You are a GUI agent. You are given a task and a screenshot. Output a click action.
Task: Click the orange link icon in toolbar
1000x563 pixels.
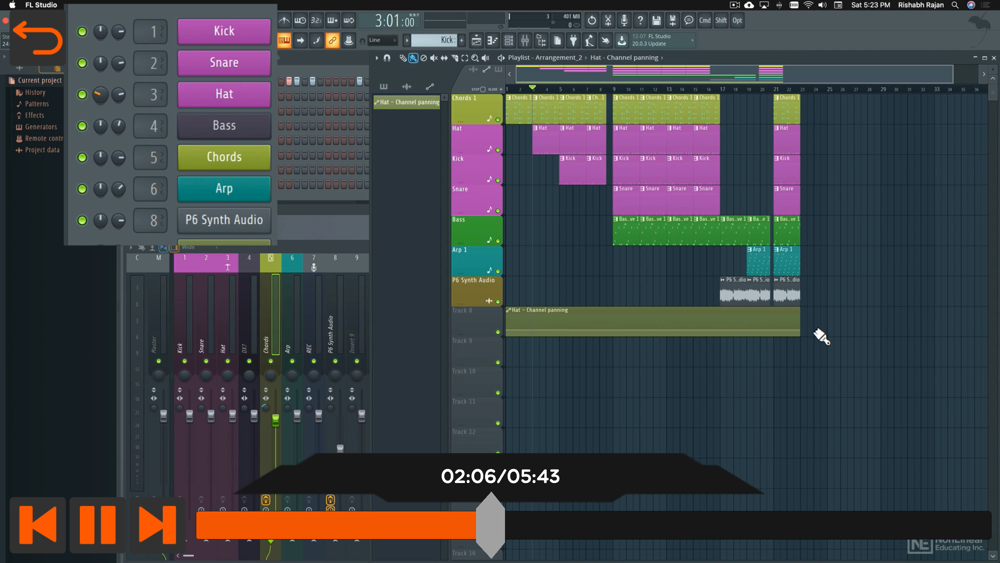[x=332, y=41]
